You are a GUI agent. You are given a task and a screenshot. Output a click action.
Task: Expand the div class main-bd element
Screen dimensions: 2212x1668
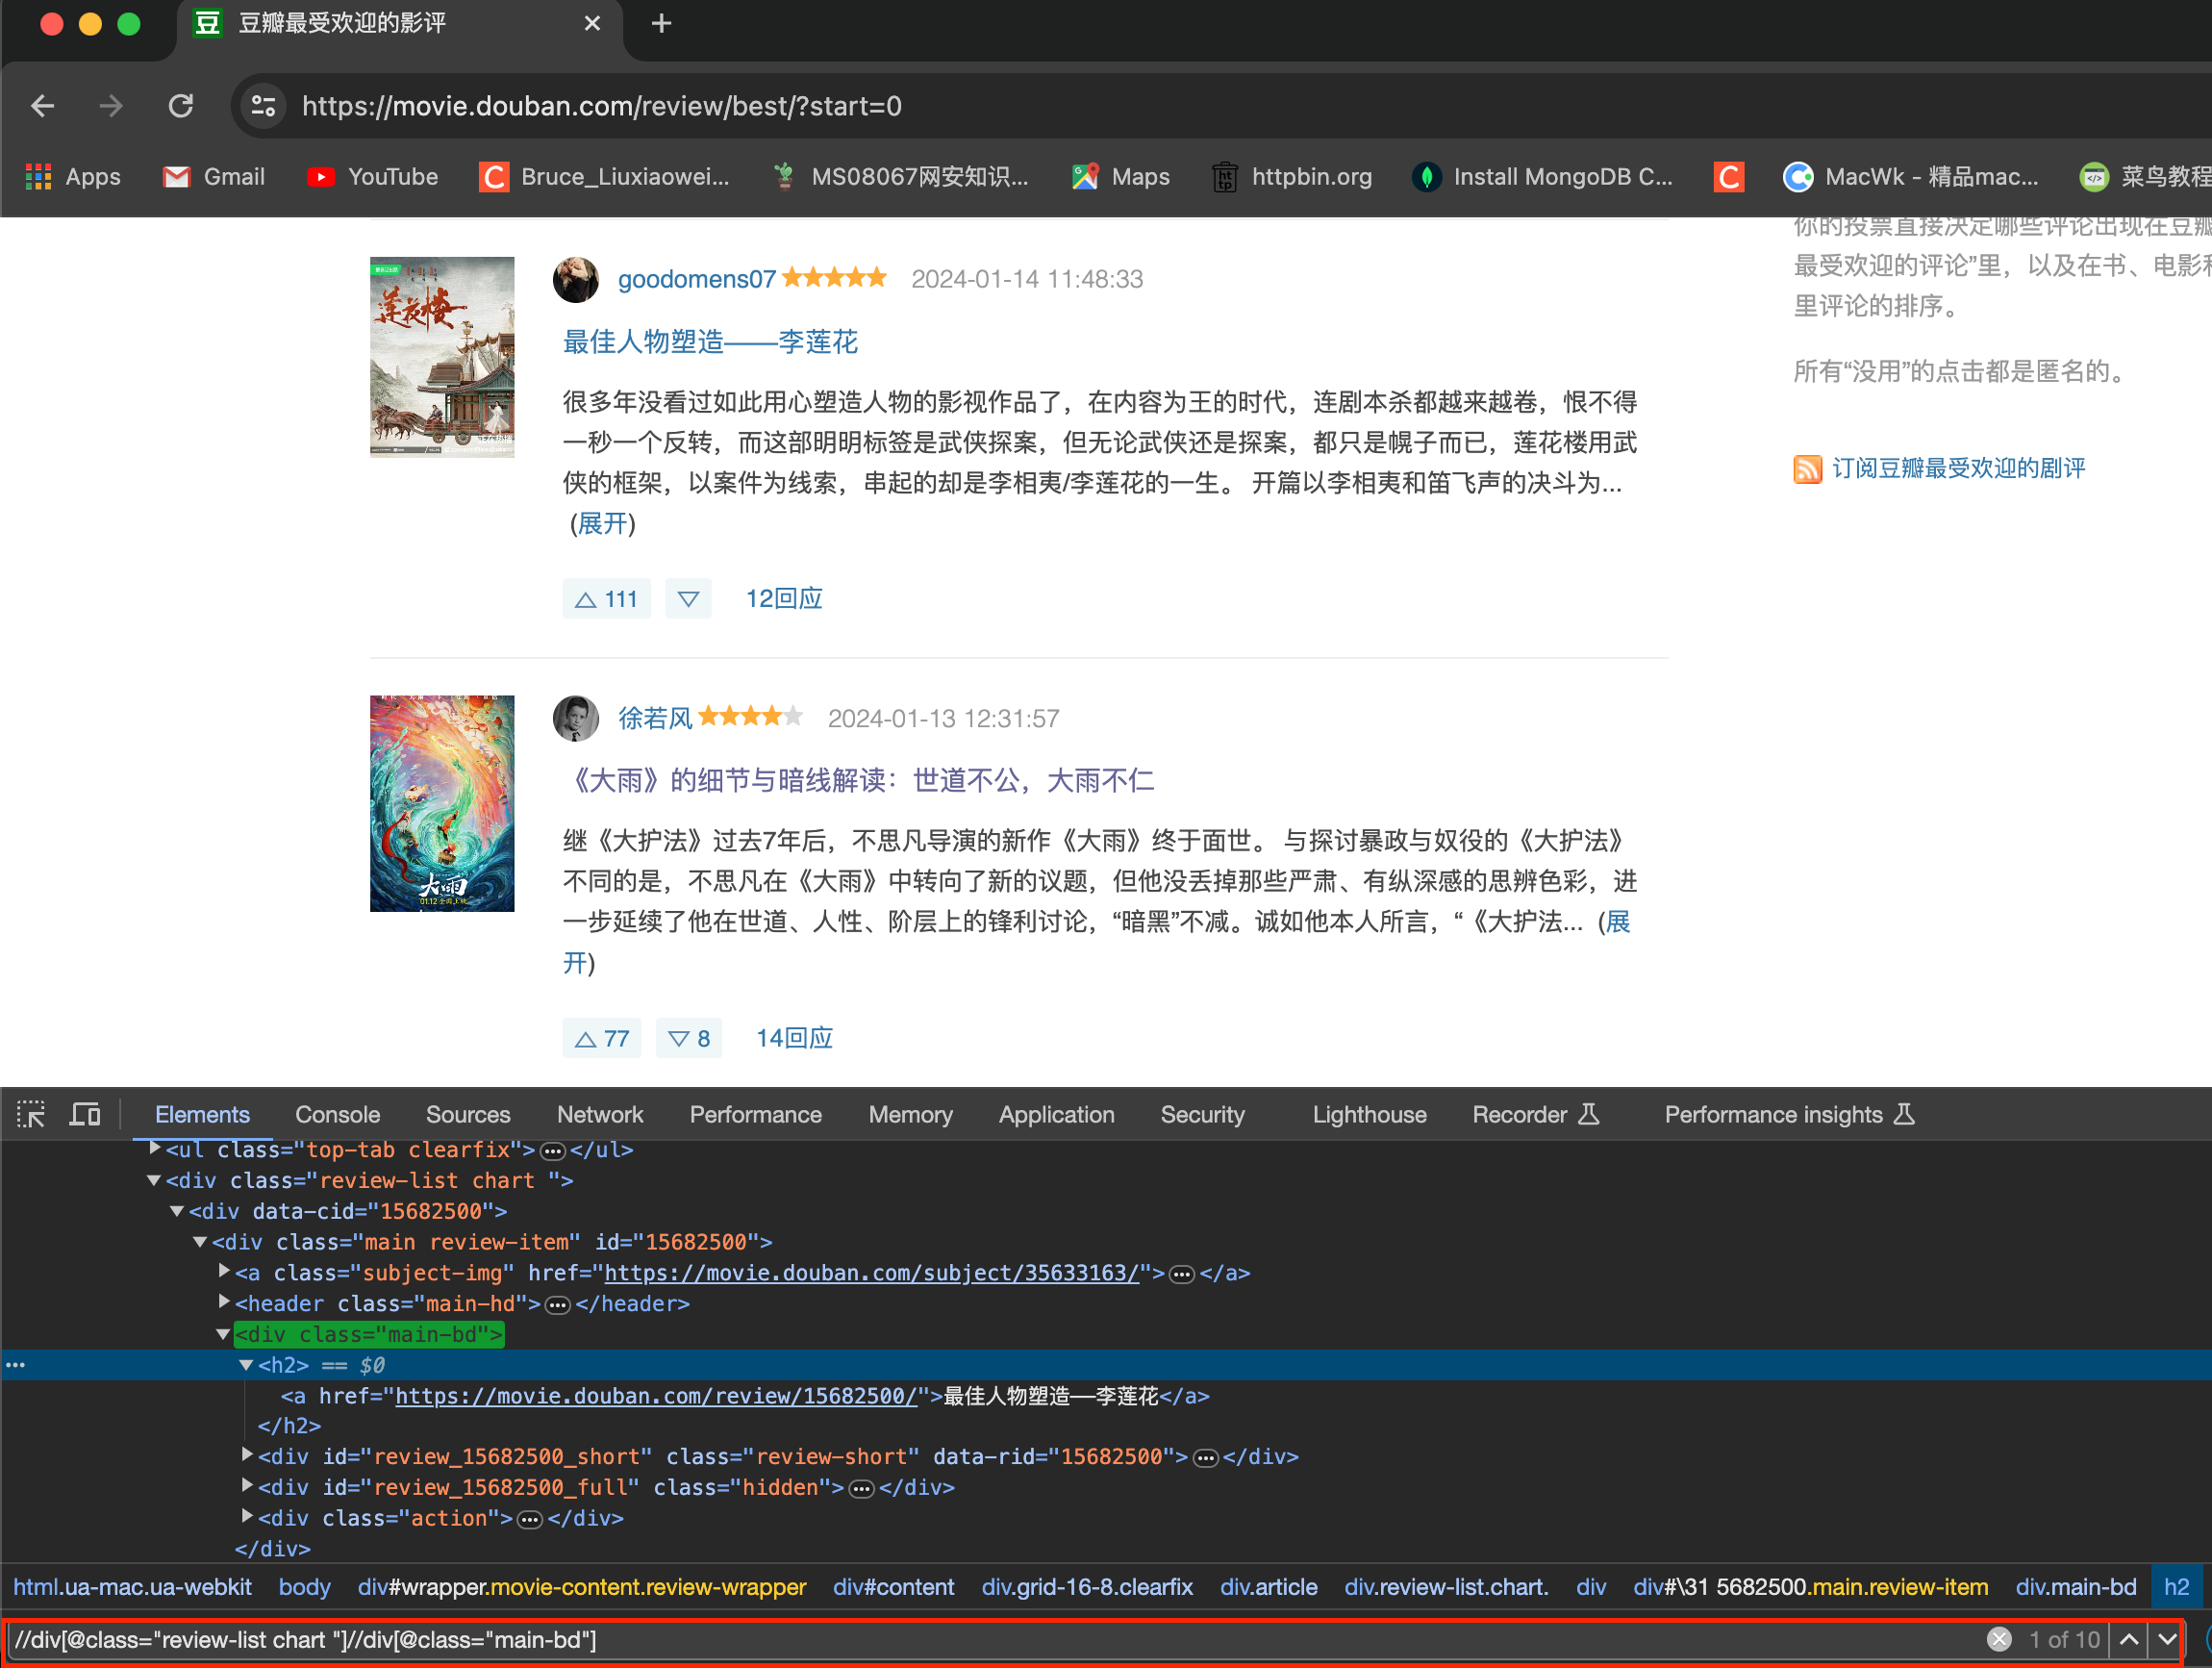tap(219, 1335)
